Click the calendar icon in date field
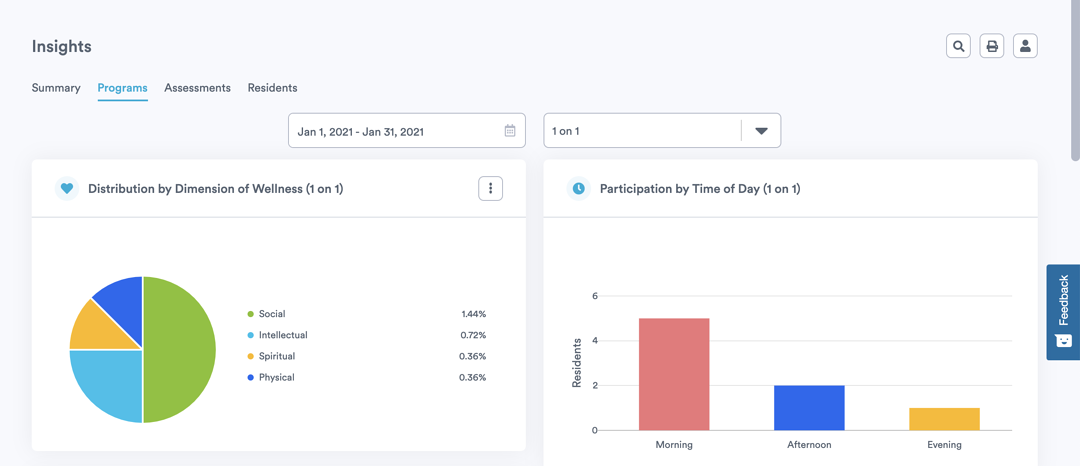This screenshot has width=1080, height=466. pos(510,131)
